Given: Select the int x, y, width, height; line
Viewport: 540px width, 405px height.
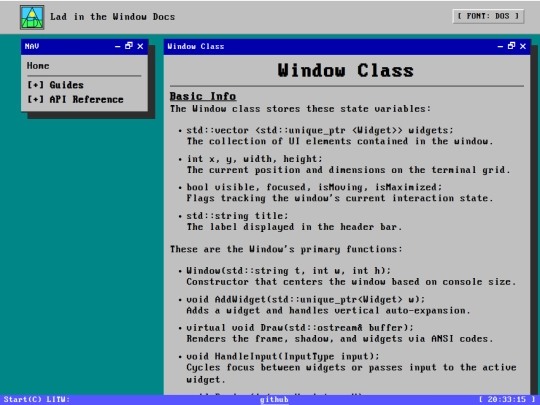Looking at the screenshot, I should pos(255,159).
